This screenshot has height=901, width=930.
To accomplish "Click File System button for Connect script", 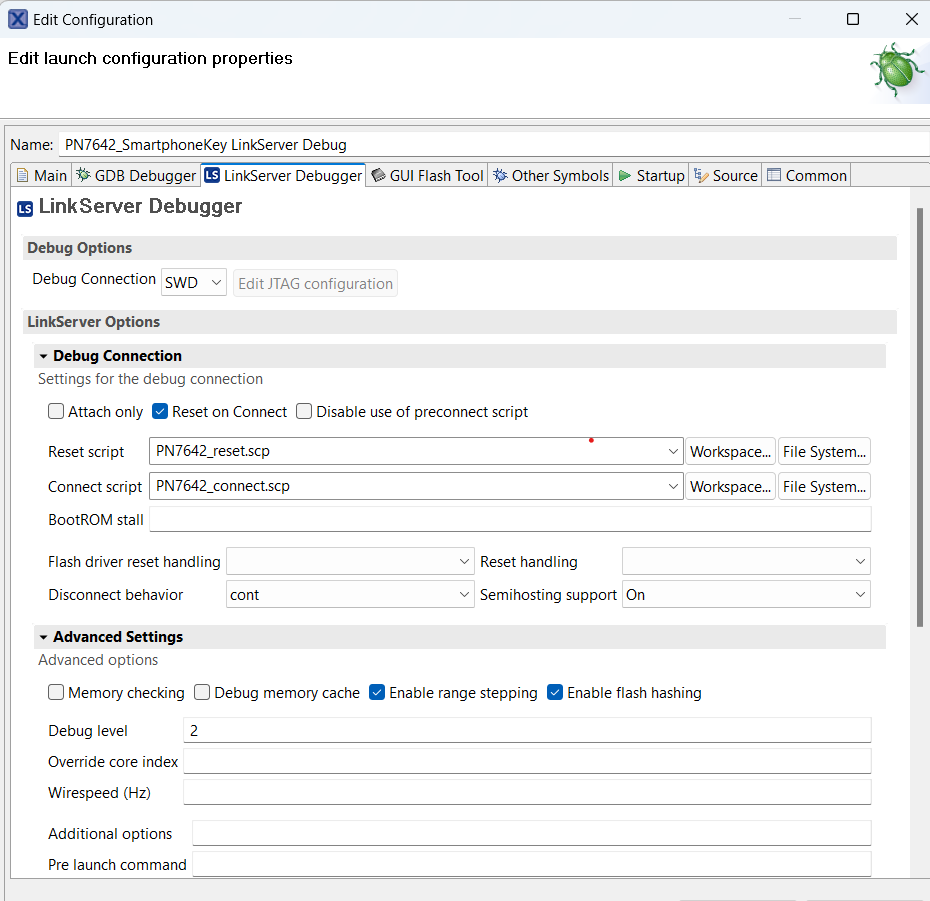I will point(824,486).
